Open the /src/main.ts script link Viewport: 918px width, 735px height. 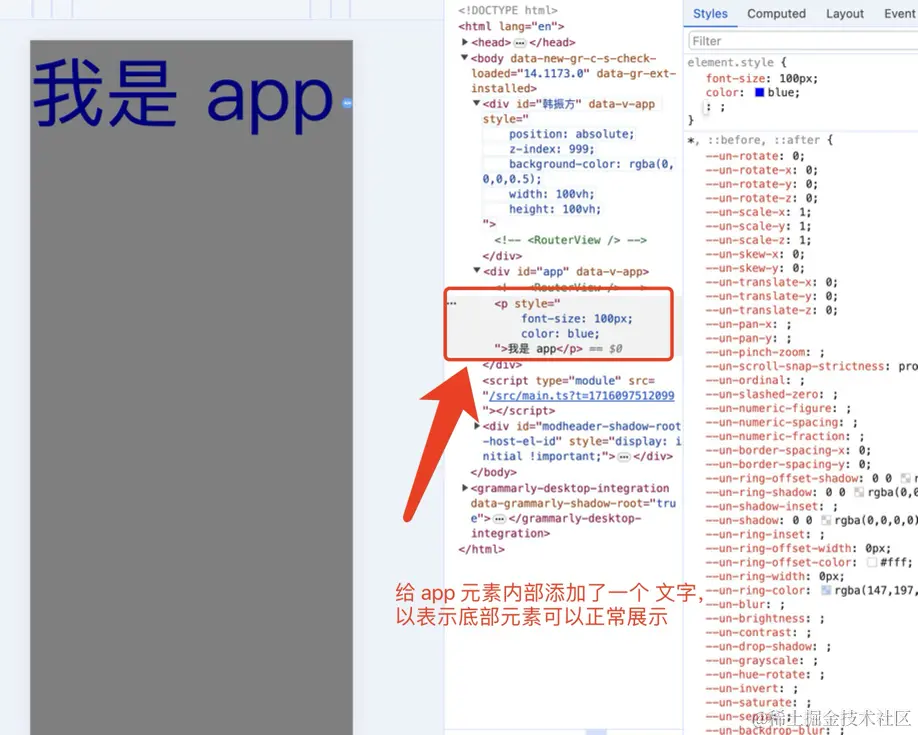click(x=581, y=395)
